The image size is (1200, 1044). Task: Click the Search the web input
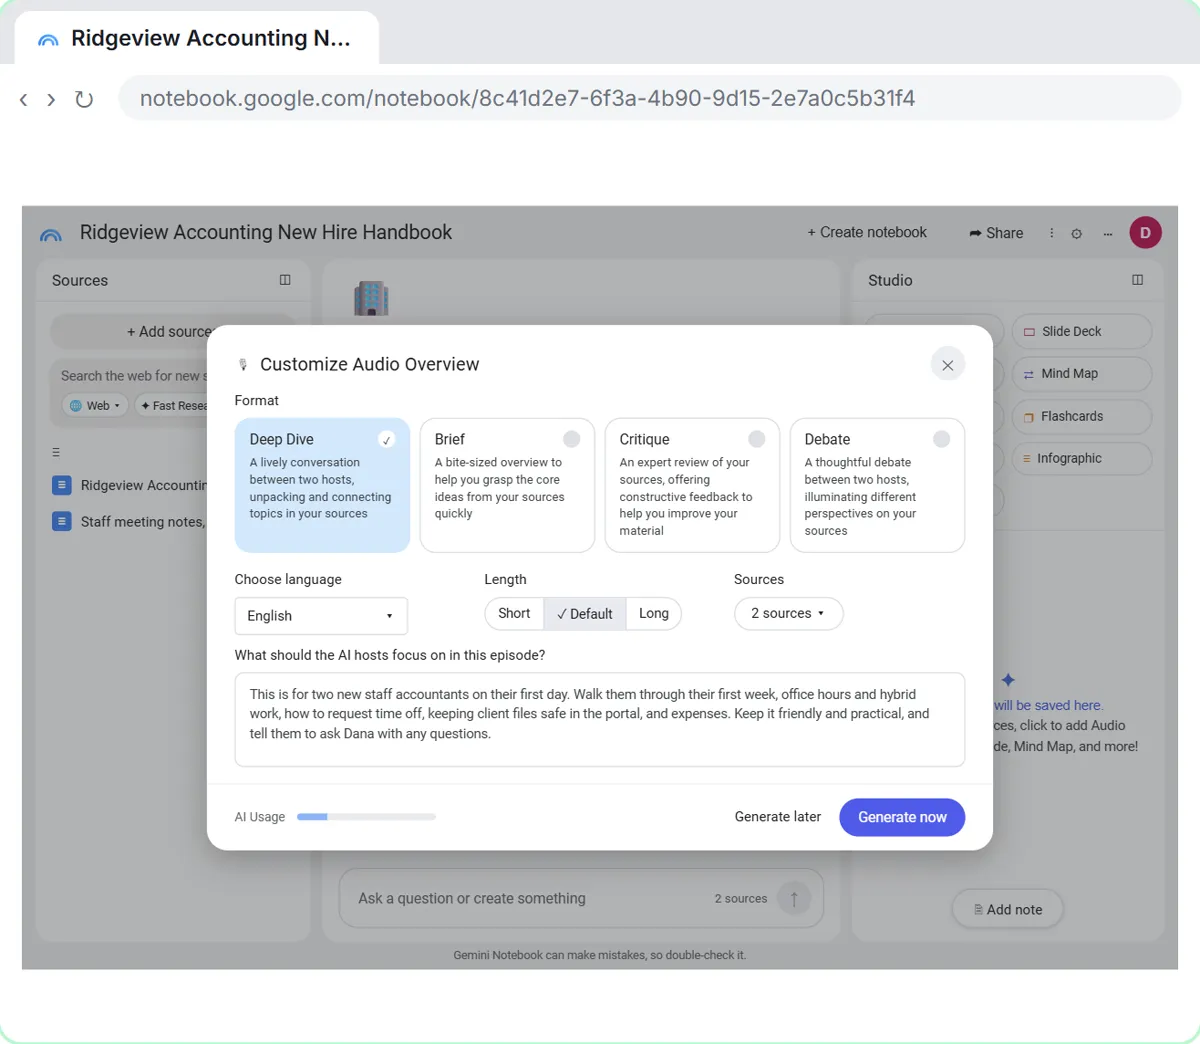135,376
